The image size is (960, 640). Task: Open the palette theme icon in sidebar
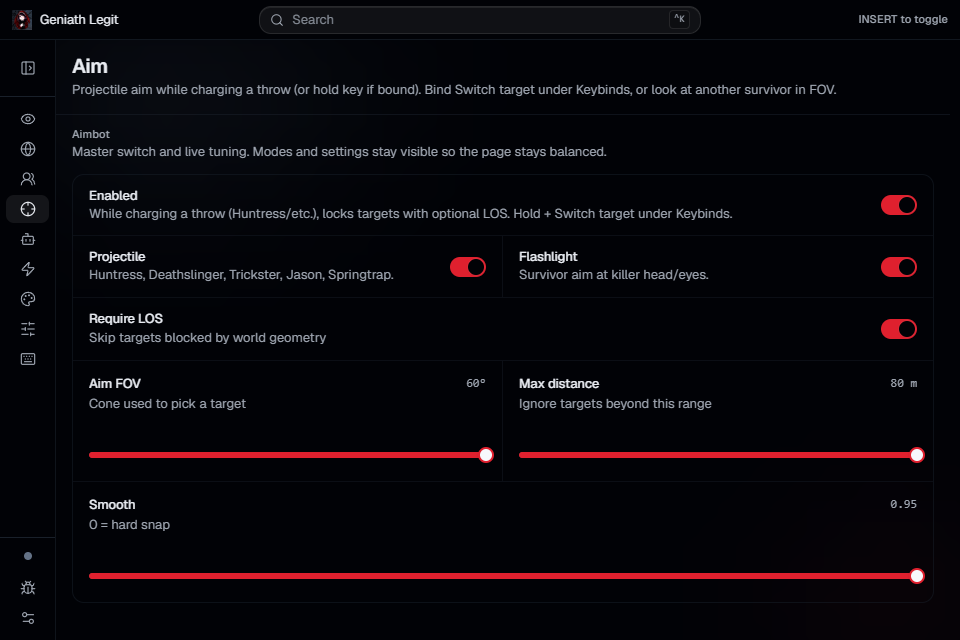28,299
